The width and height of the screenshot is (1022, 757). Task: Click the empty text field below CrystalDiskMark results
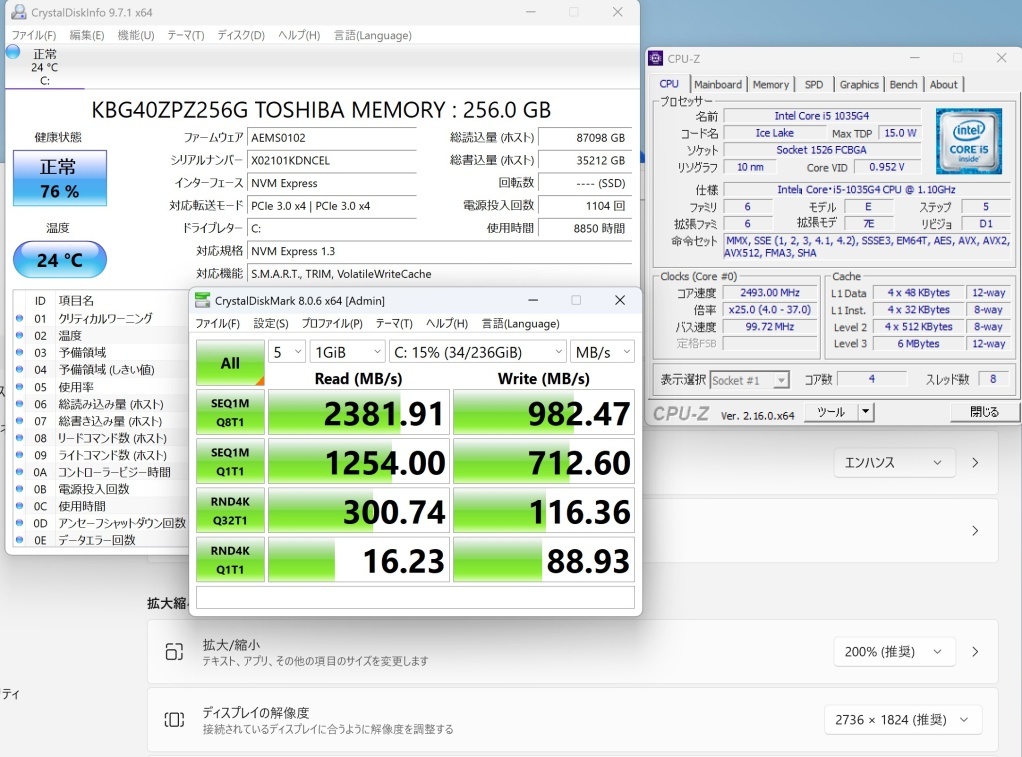[415, 598]
